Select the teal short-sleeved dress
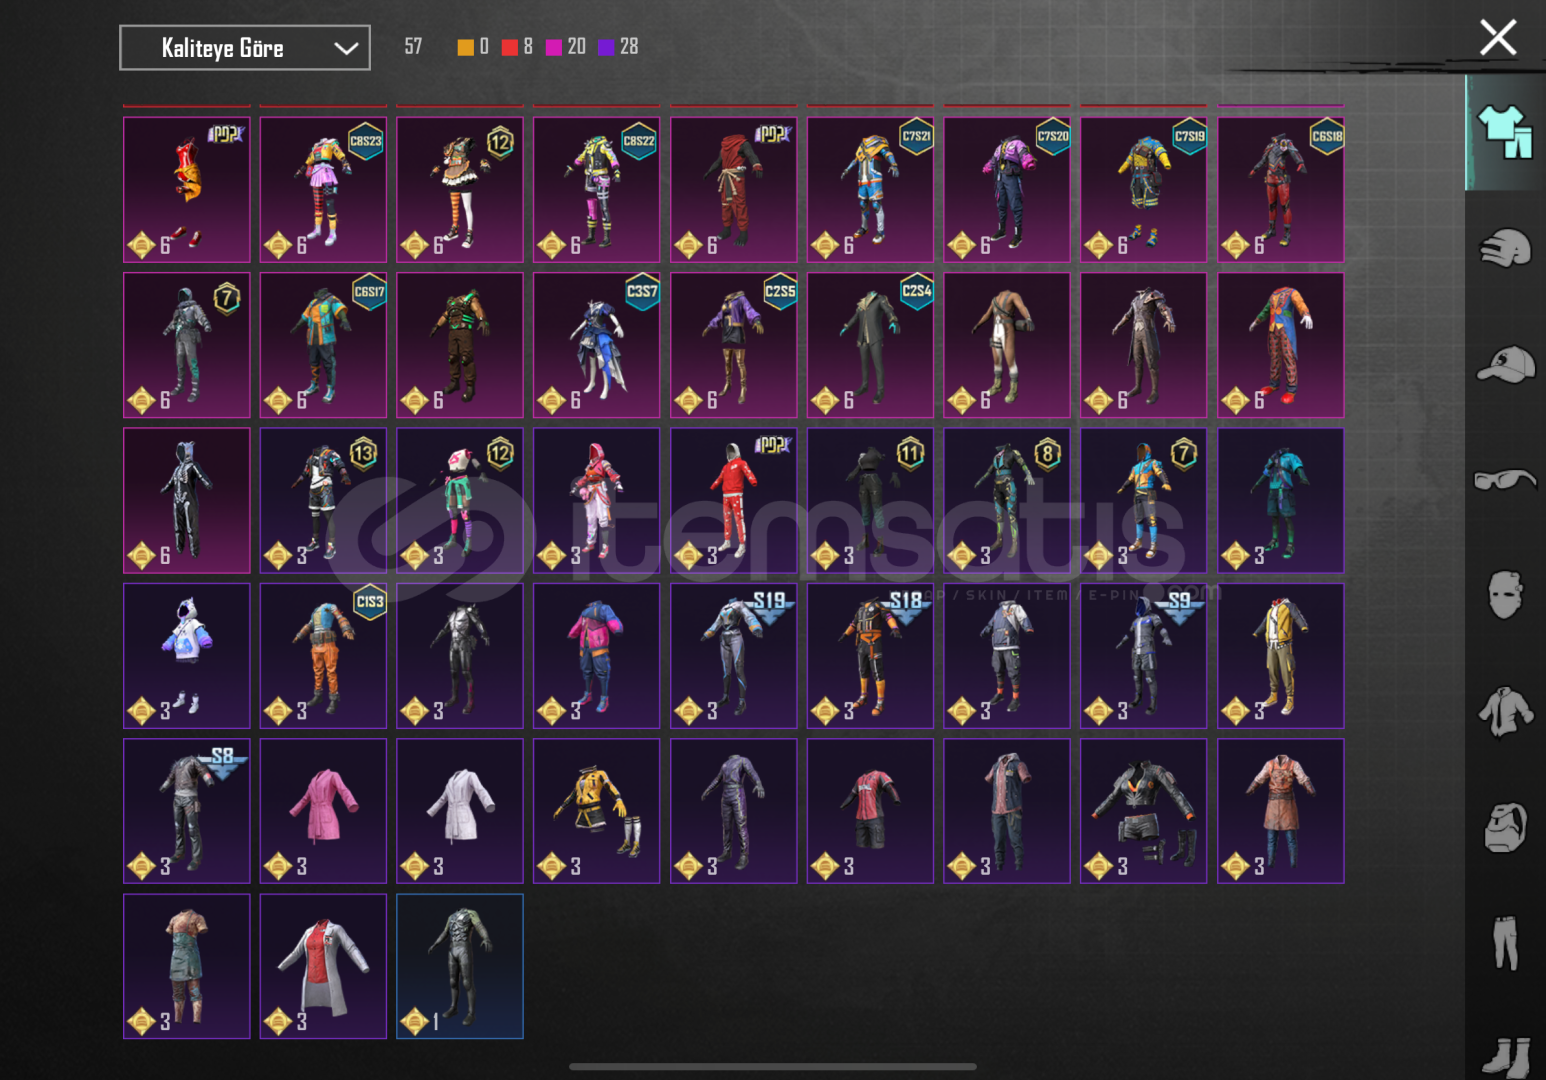The image size is (1546, 1080). point(187,967)
